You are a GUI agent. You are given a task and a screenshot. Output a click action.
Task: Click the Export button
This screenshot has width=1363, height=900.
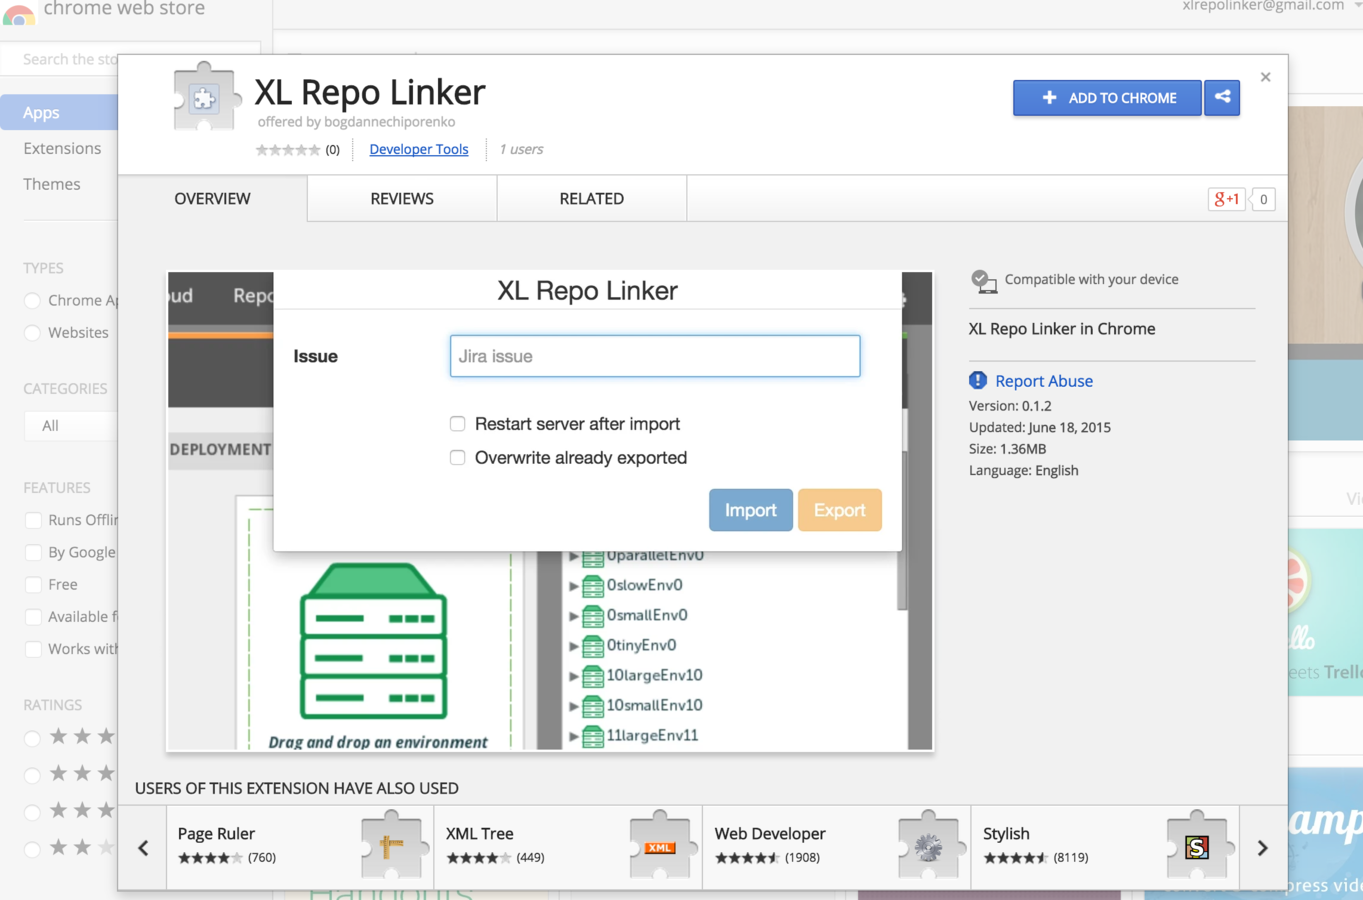[x=839, y=510]
